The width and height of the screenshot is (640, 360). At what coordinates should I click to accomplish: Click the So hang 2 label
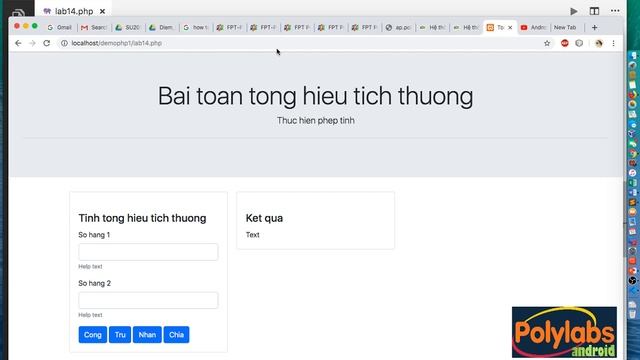click(x=94, y=283)
